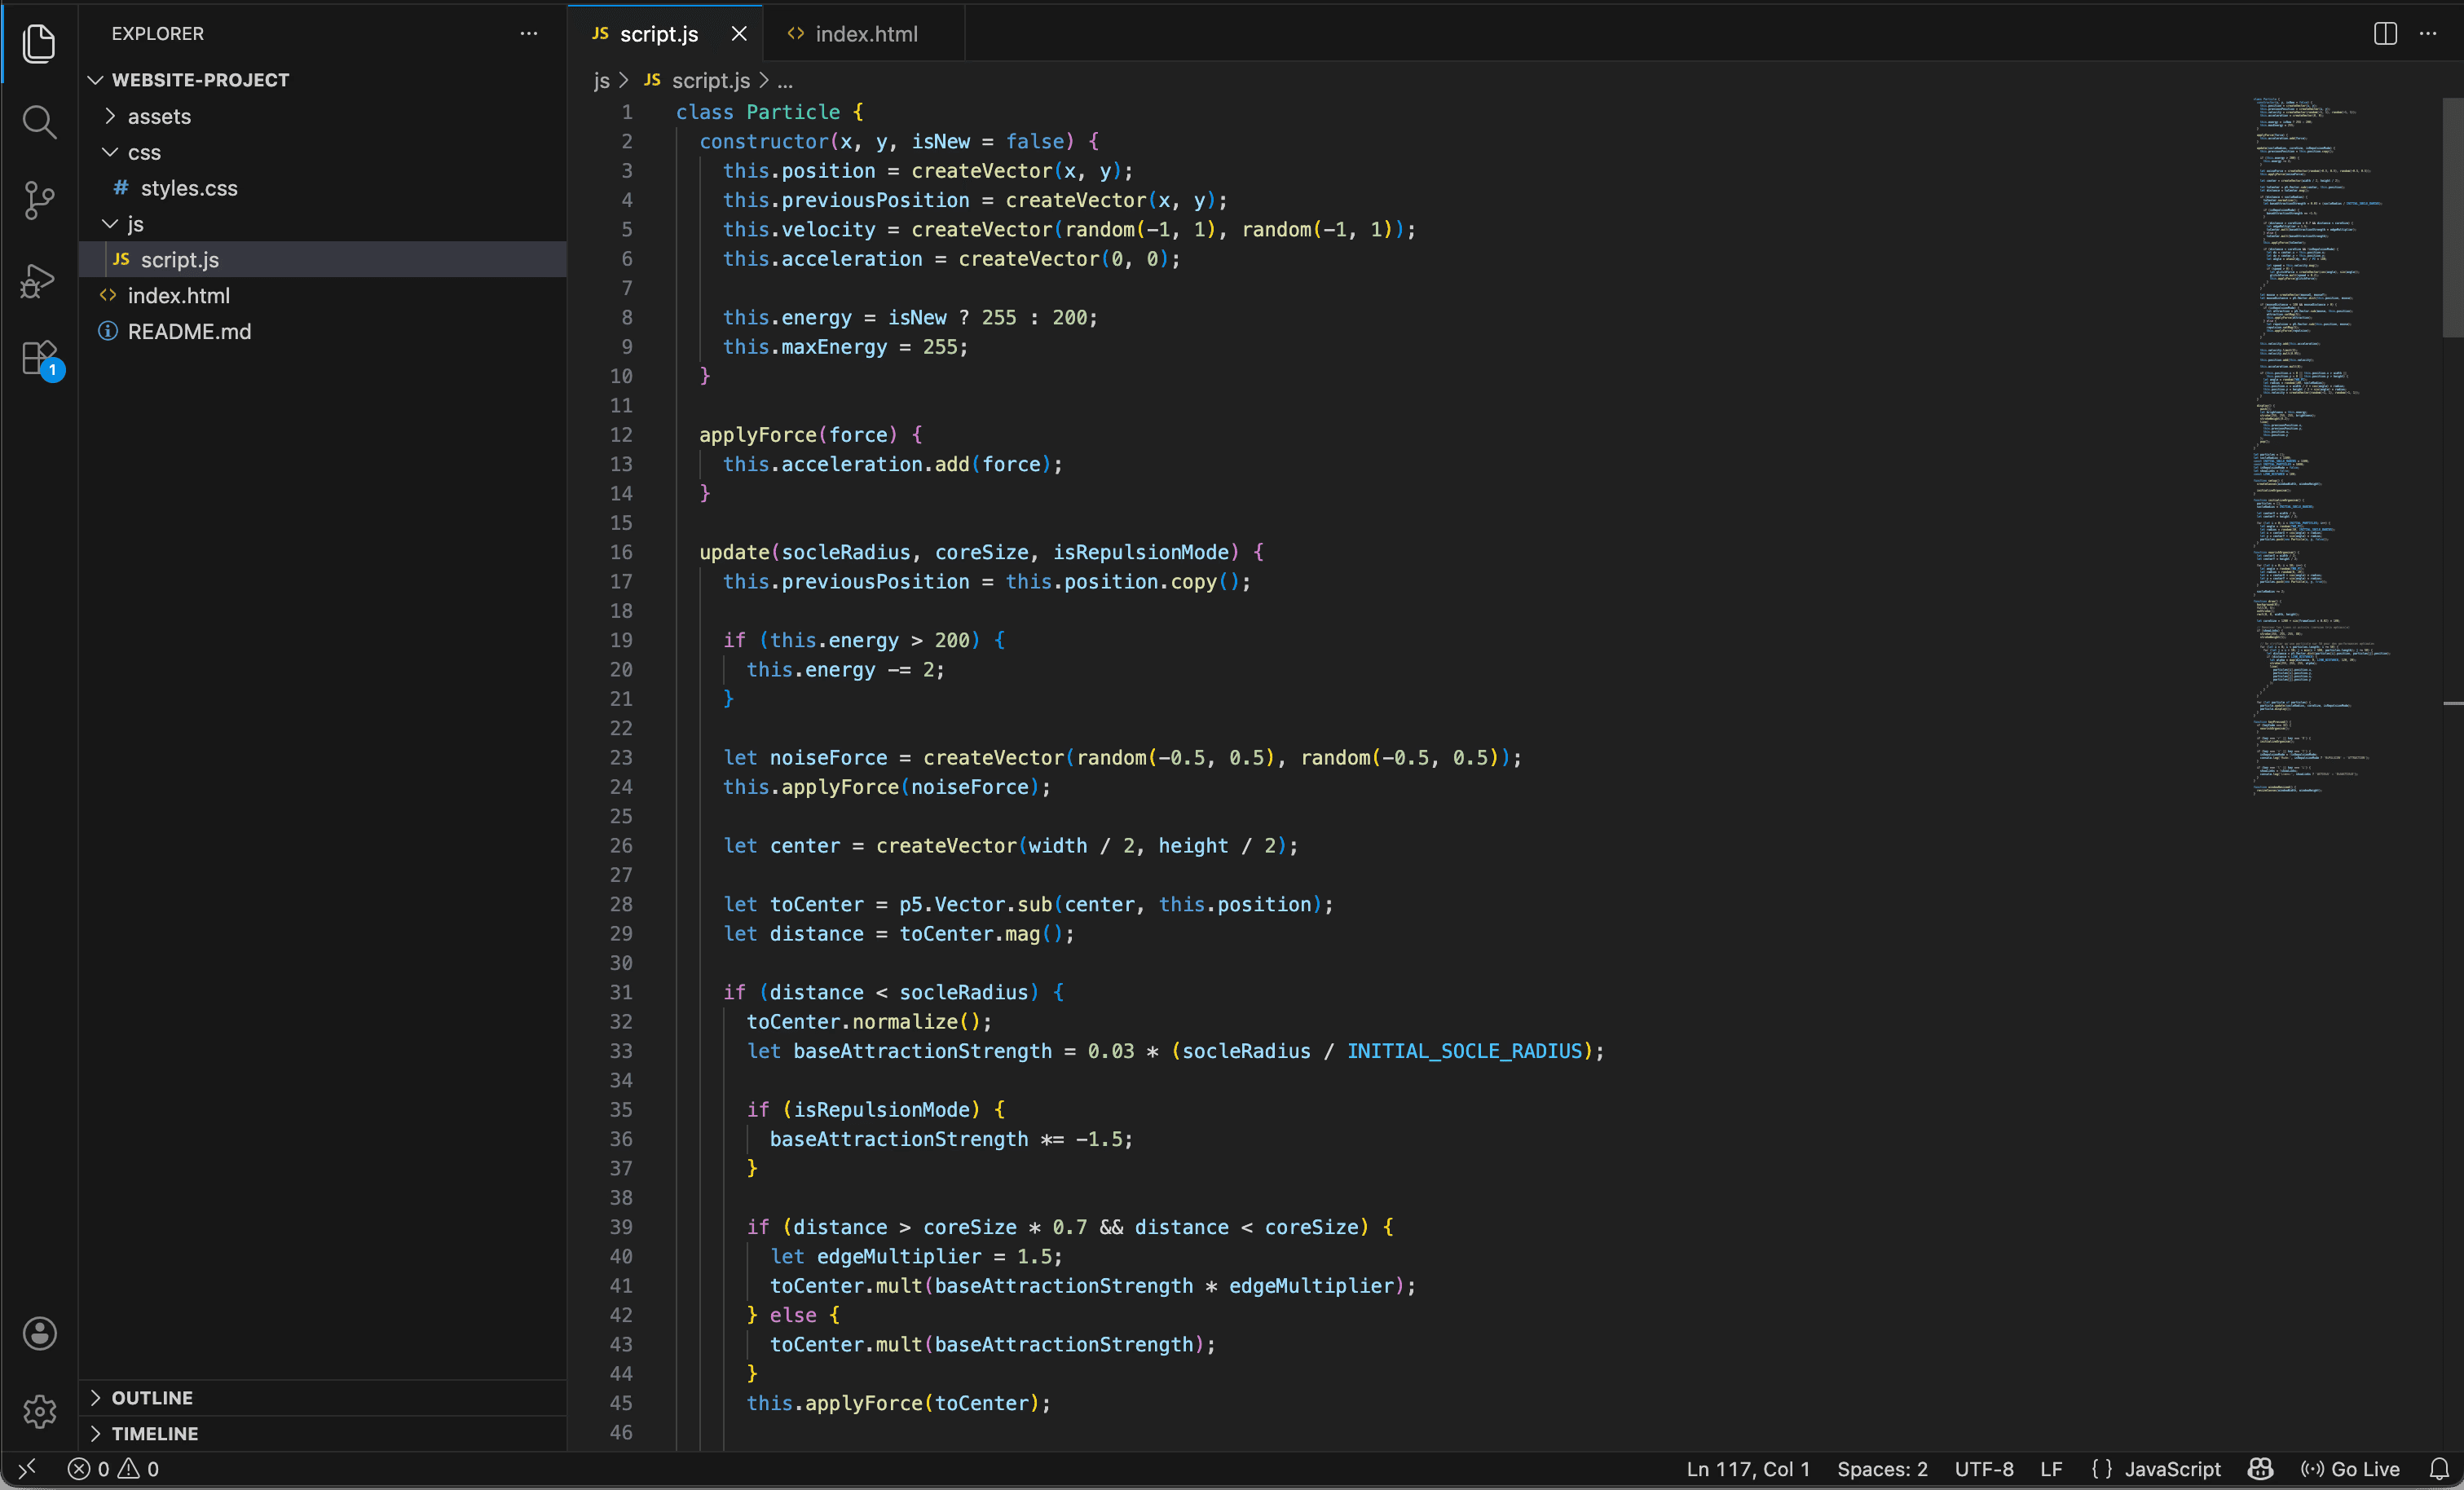Click the split editor right icon
This screenshot has width=2464, height=1490.
pos(2384,34)
